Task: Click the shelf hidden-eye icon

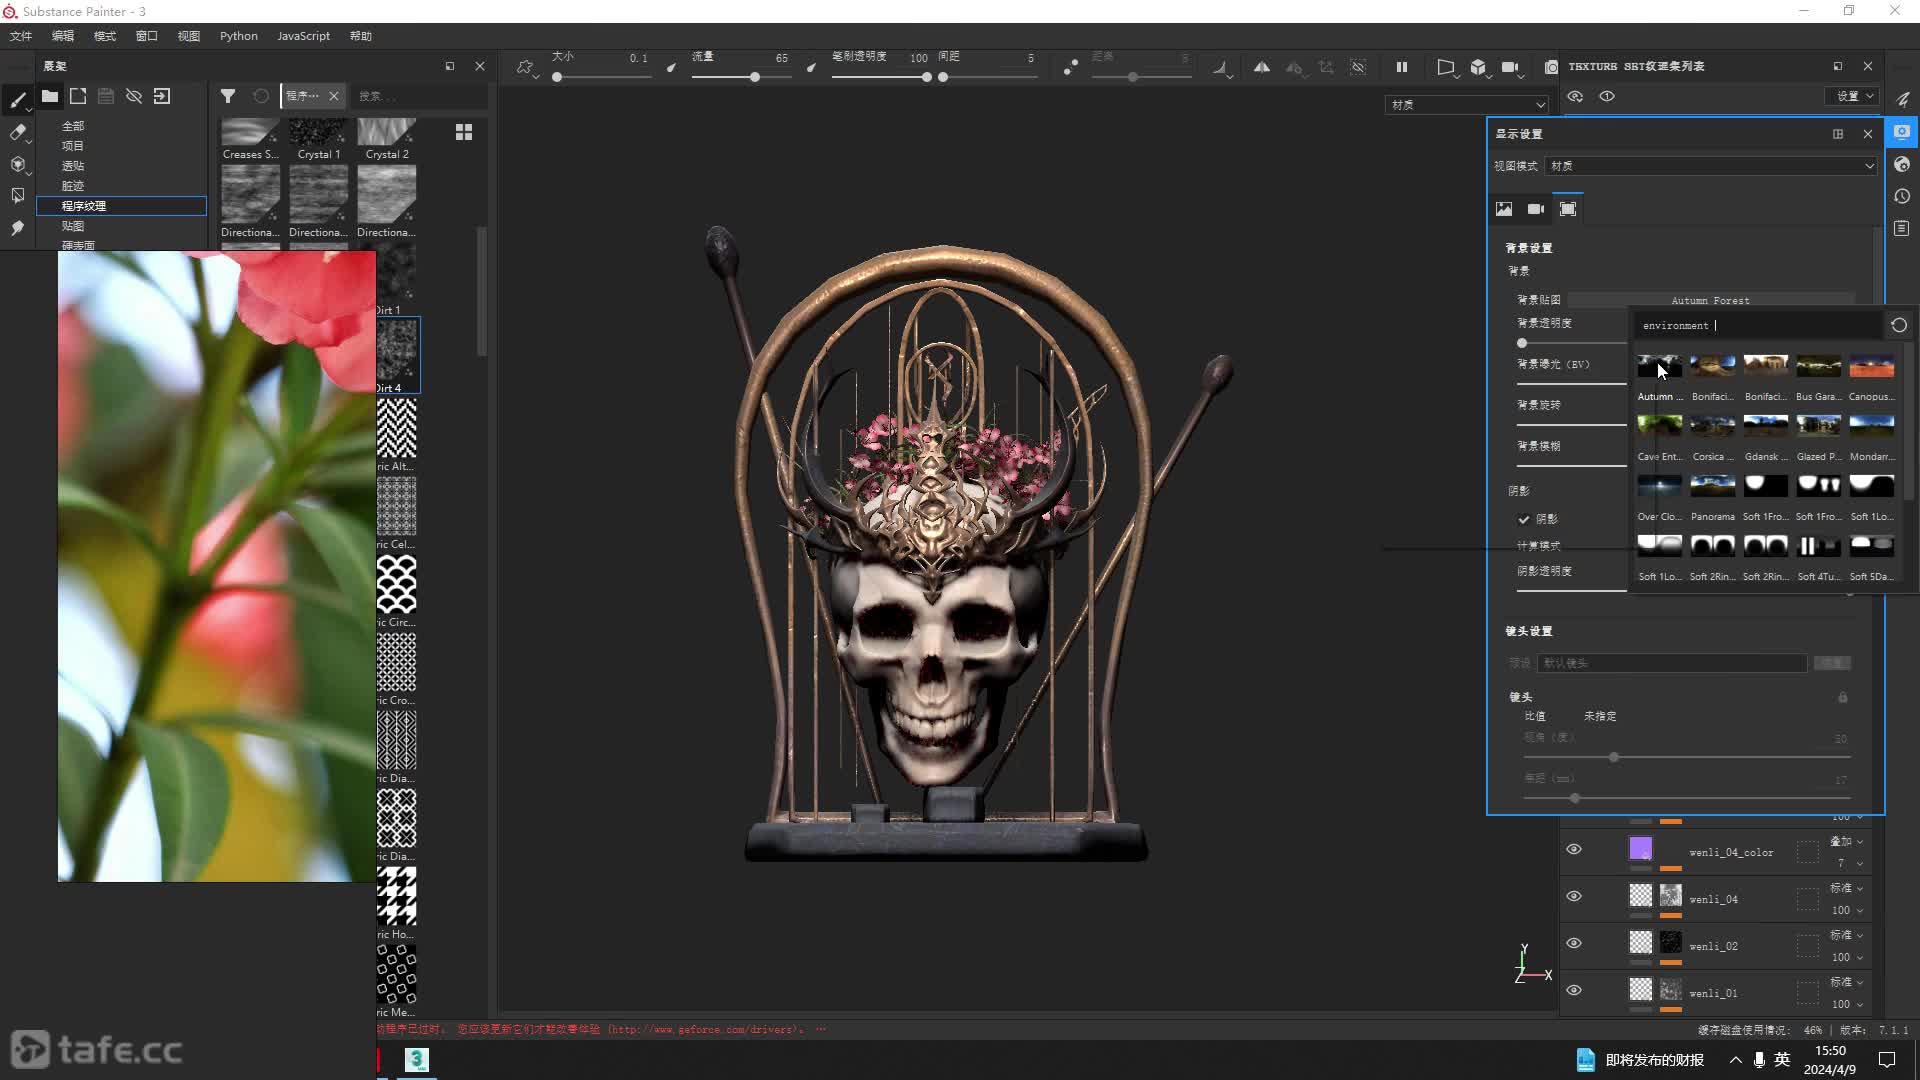Action: pos(134,96)
